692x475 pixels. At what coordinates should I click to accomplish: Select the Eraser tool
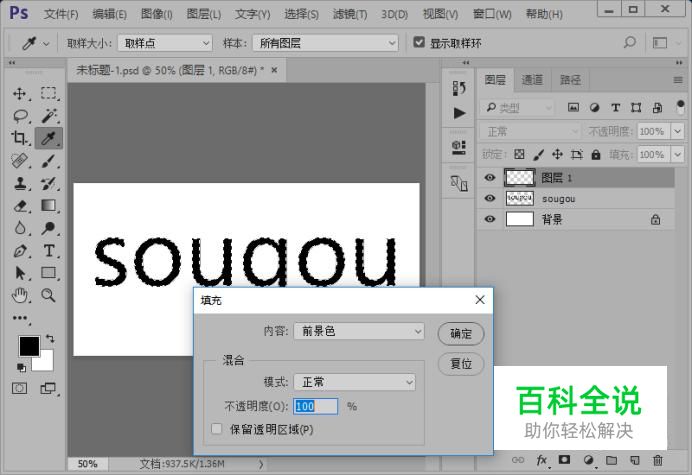tap(20, 206)
